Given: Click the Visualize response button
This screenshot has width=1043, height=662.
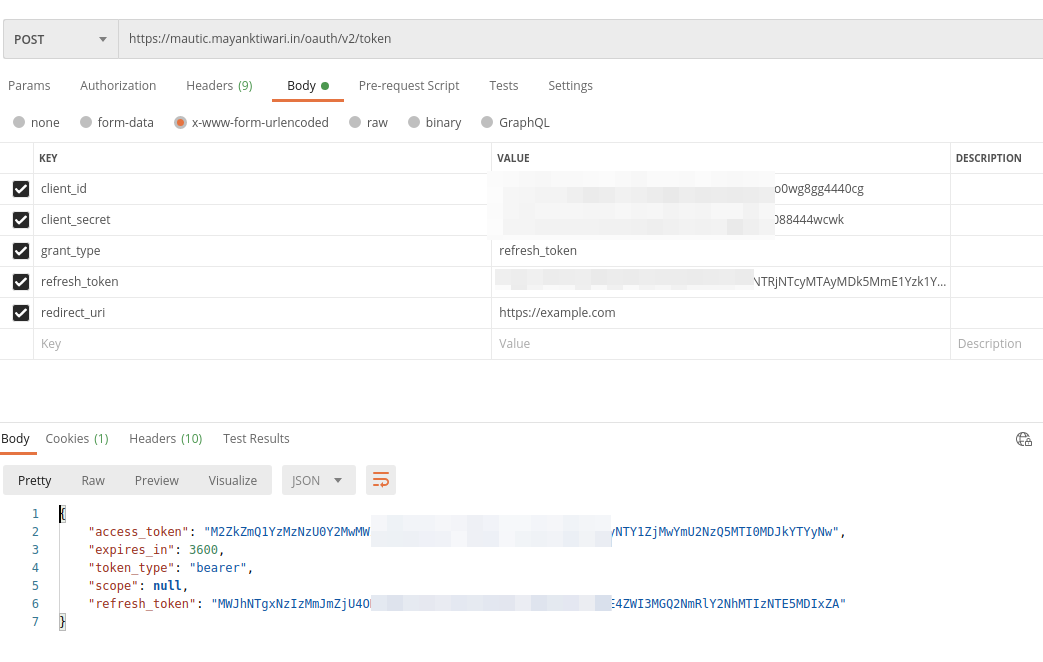Looking at the screenshot, I should 233,481.
